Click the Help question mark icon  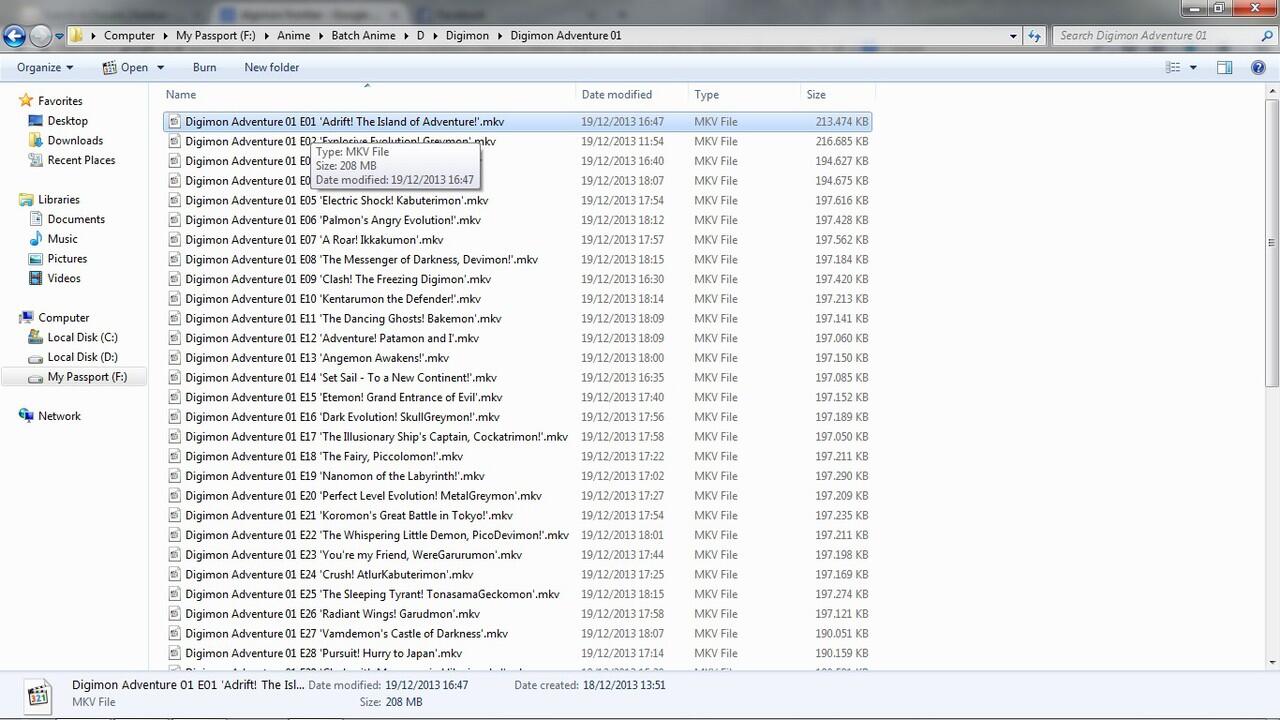pyautogui.click(x=1259, y=67)
